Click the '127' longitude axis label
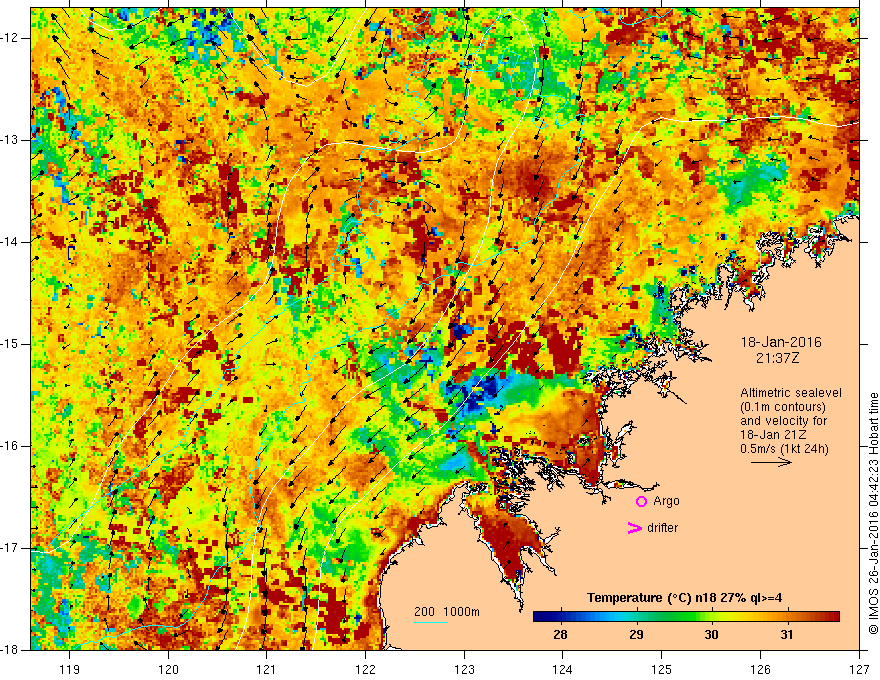This screenshot has height=680, width=880. coord(859,669)
